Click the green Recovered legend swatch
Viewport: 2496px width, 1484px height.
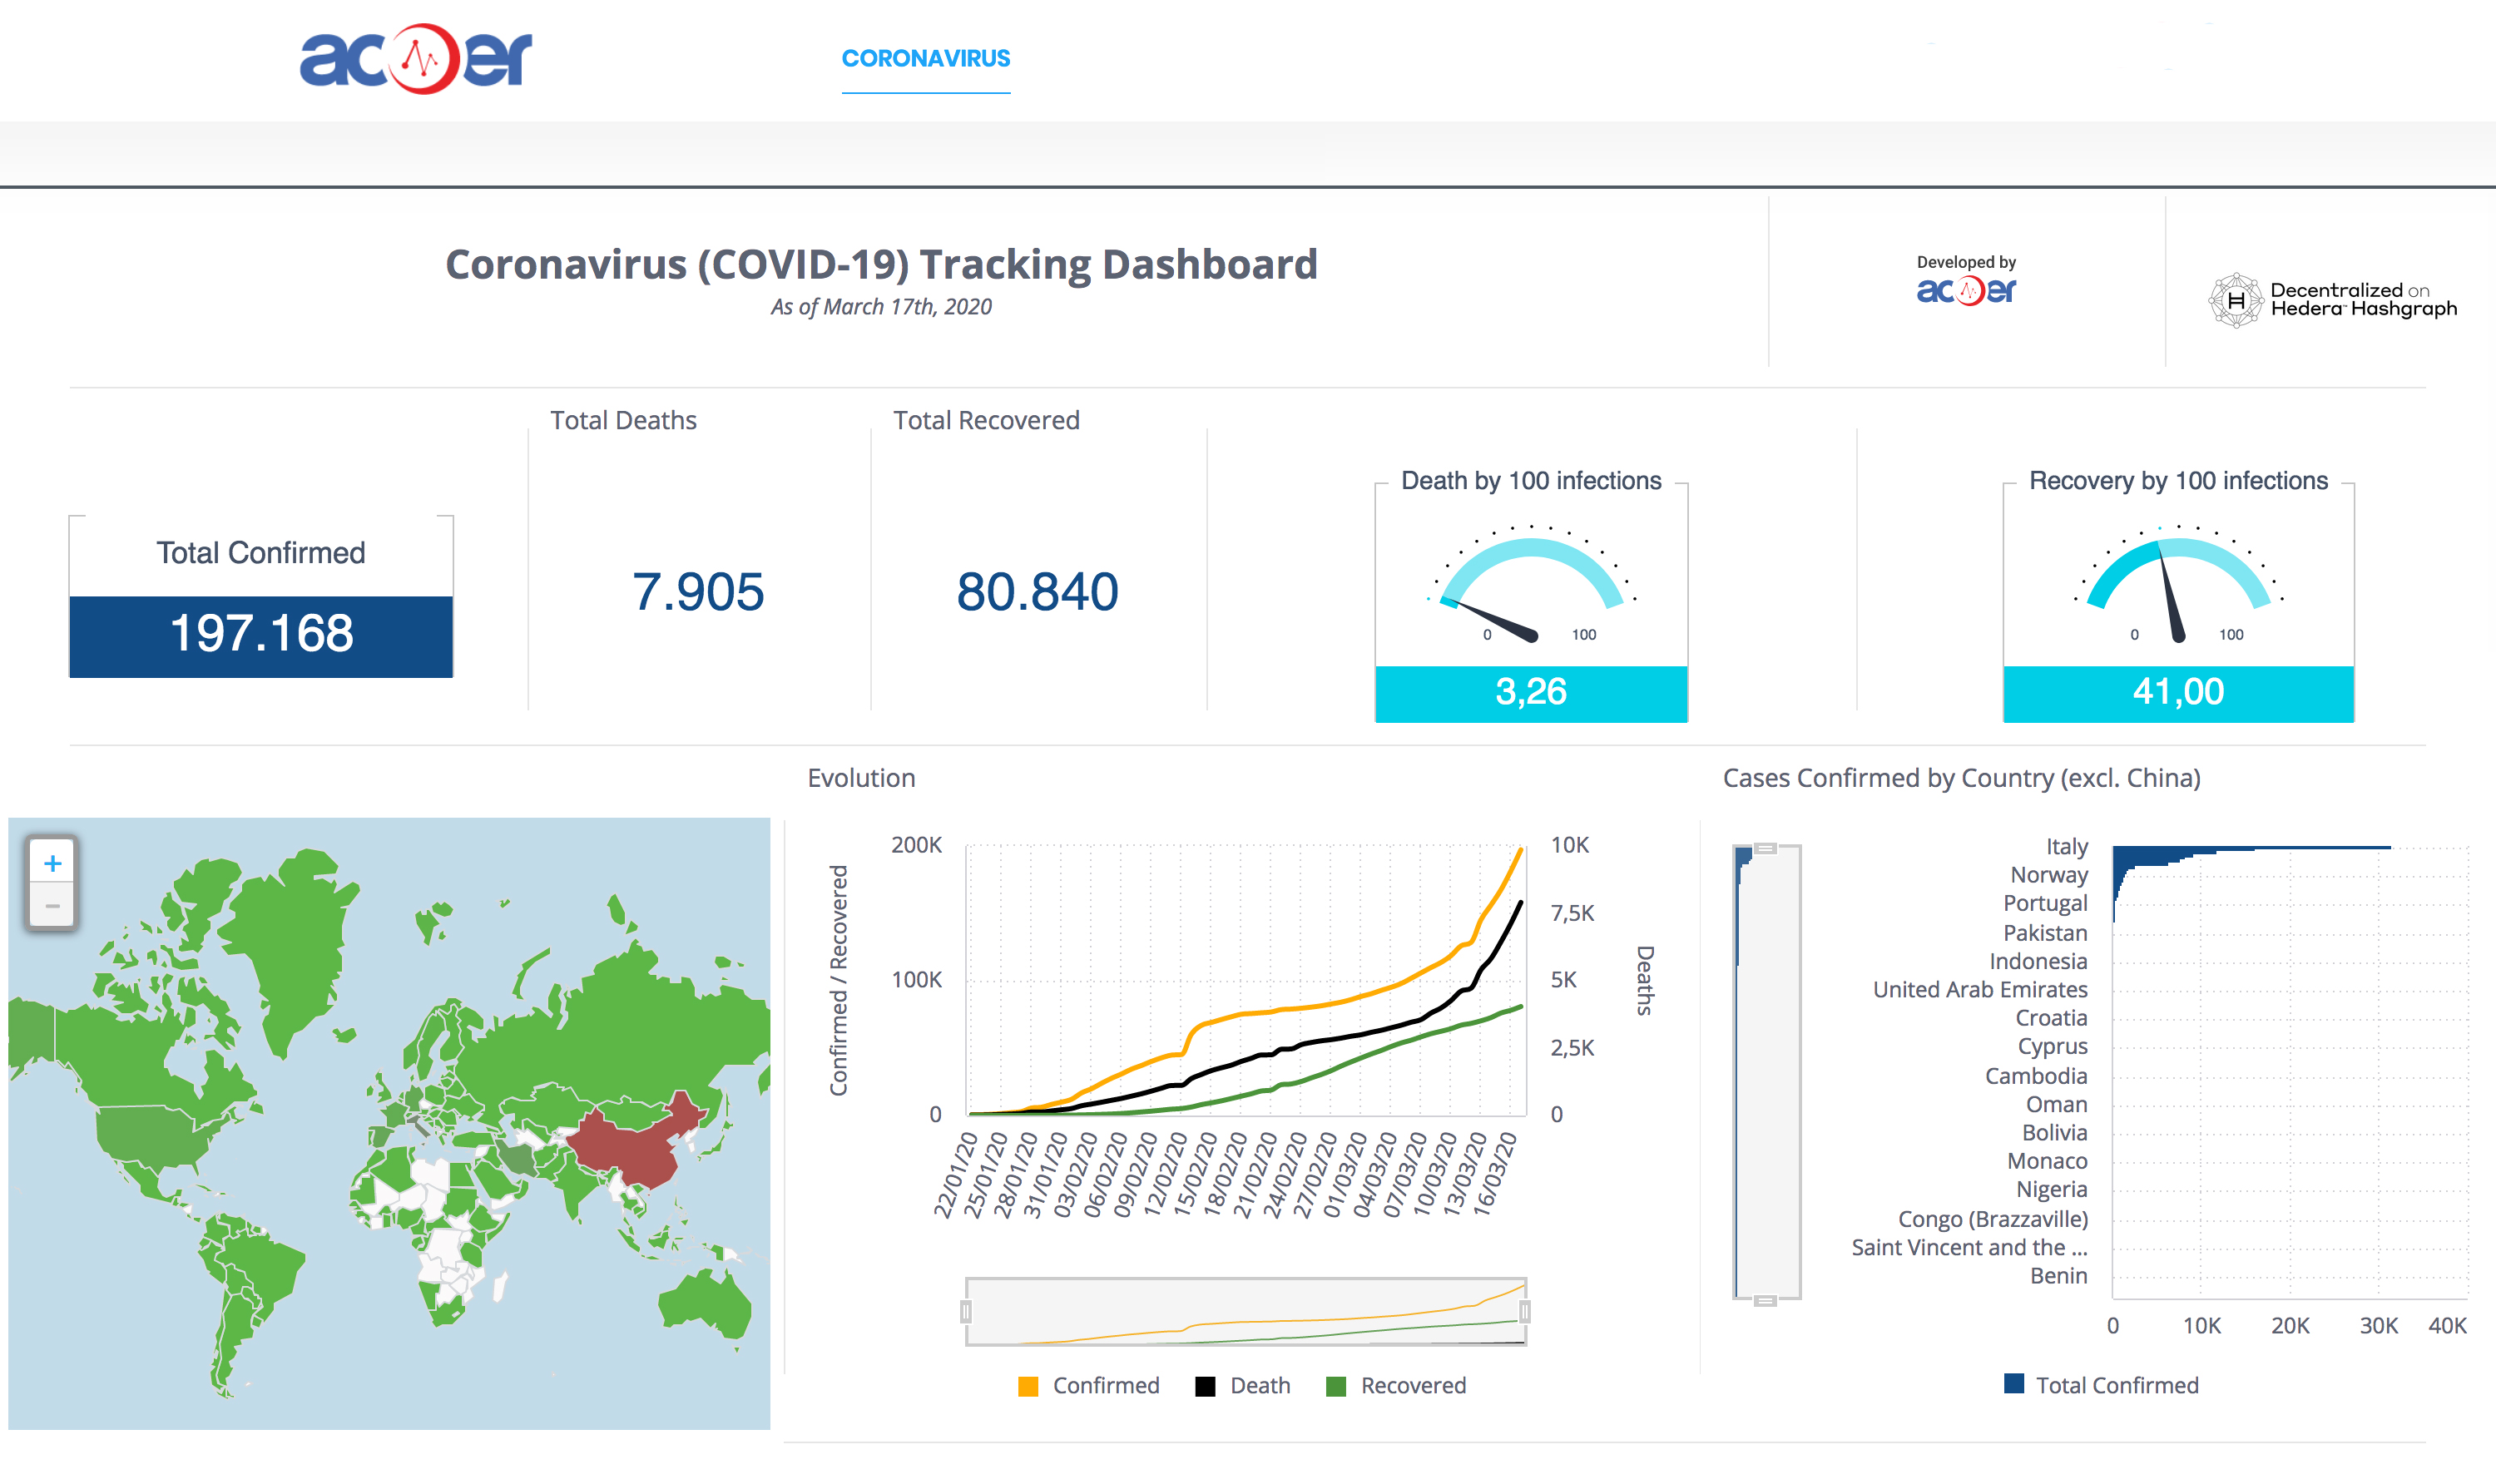click(1335, 1386)
